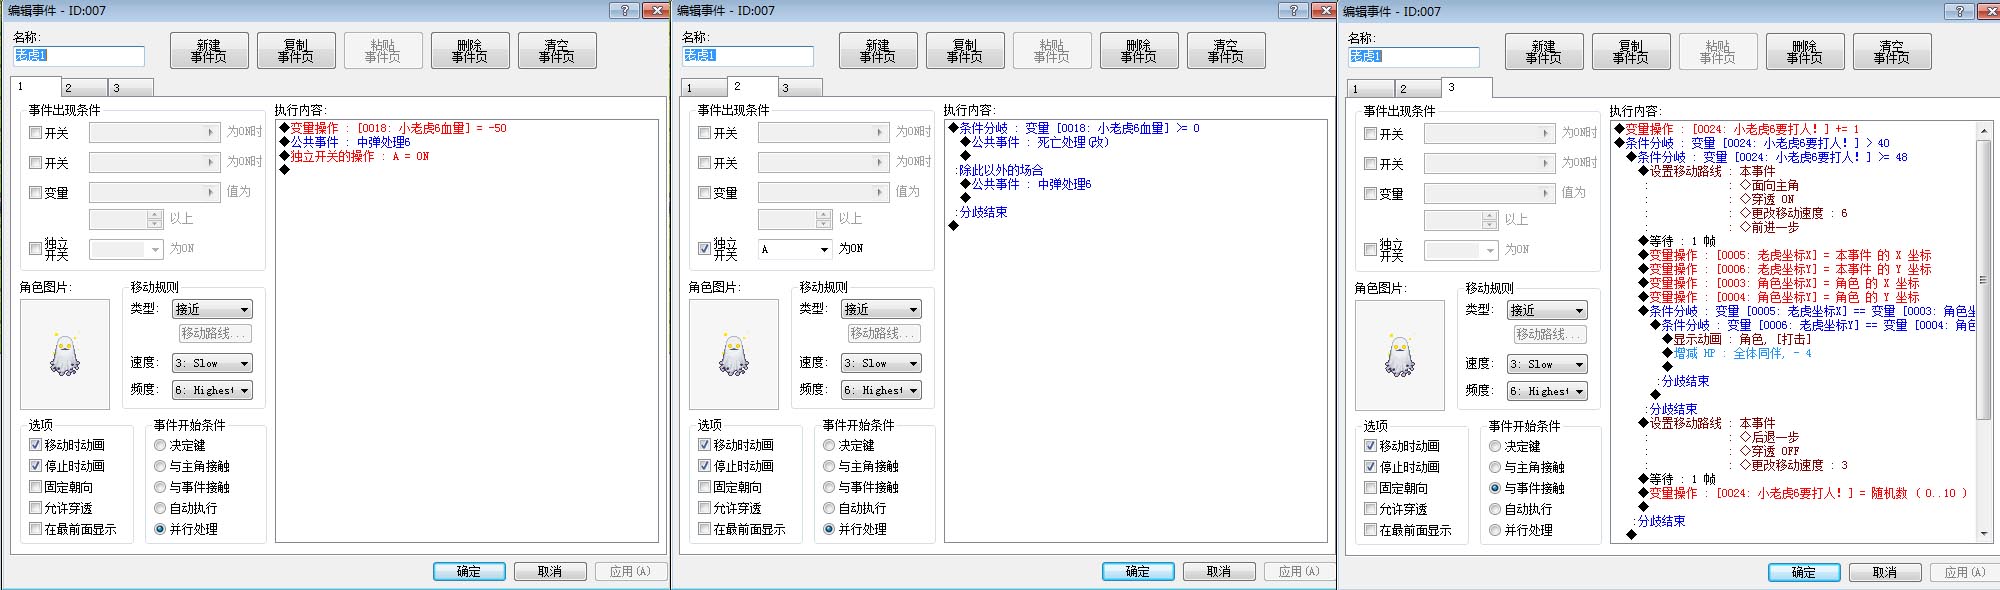Click the 名称 name field in the right window

pyautogui.click(x=1414, y=57)
